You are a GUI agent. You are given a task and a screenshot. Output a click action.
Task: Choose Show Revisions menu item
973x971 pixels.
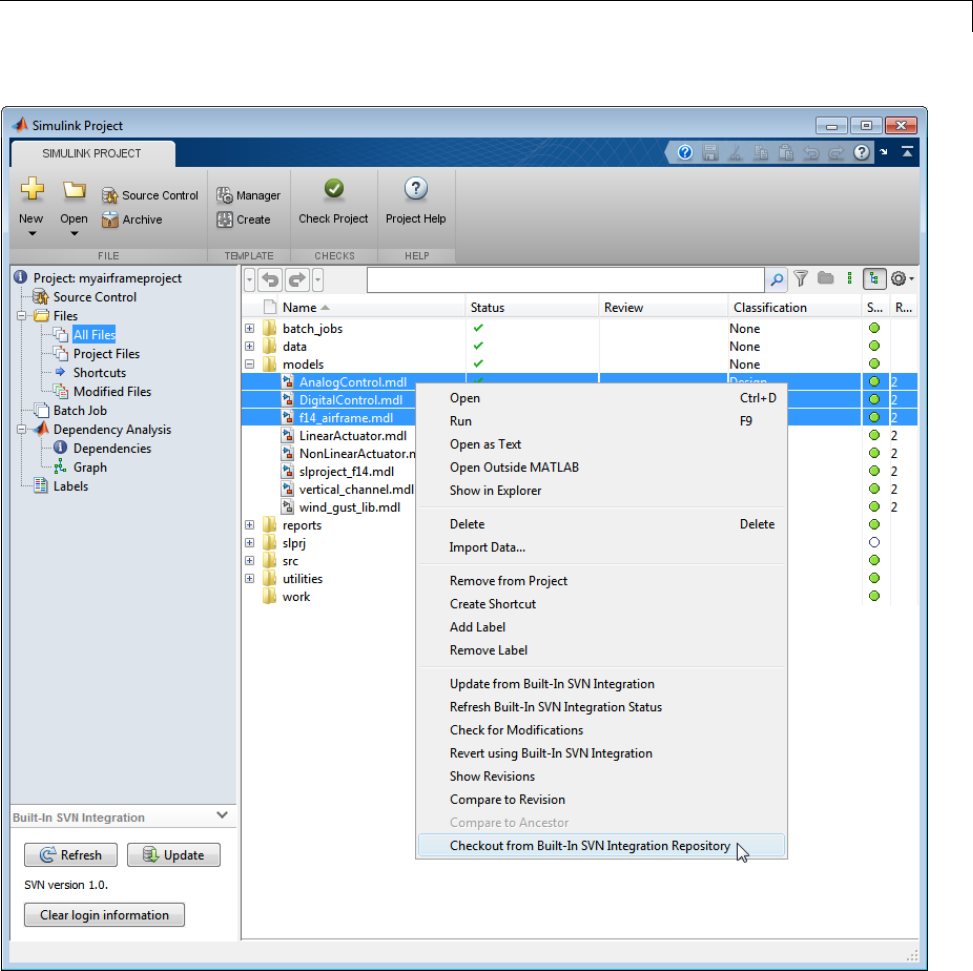601,776
